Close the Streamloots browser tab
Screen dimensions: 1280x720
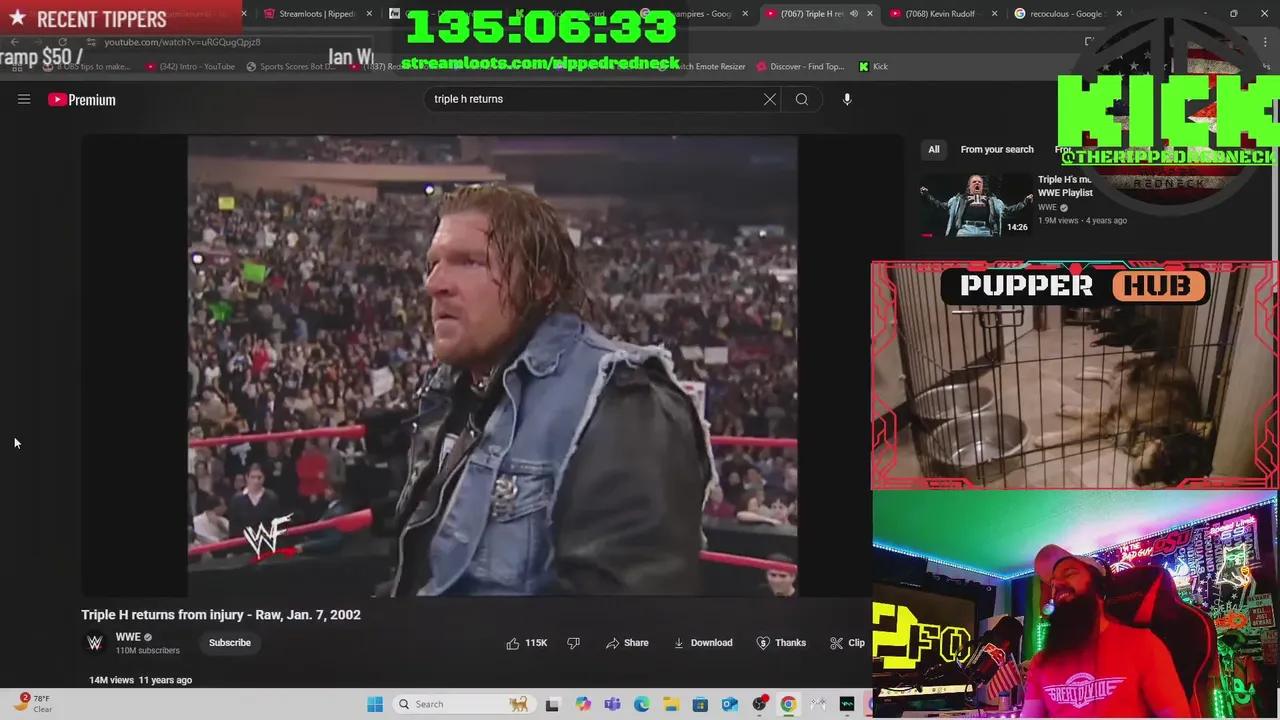click(368, 14)
